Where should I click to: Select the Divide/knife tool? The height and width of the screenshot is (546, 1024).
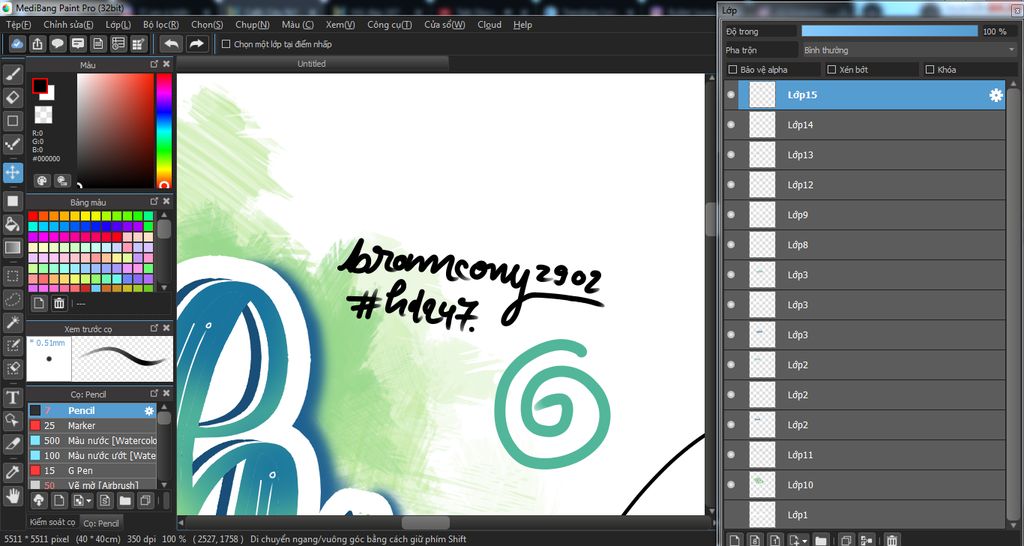tap(12, 443)
